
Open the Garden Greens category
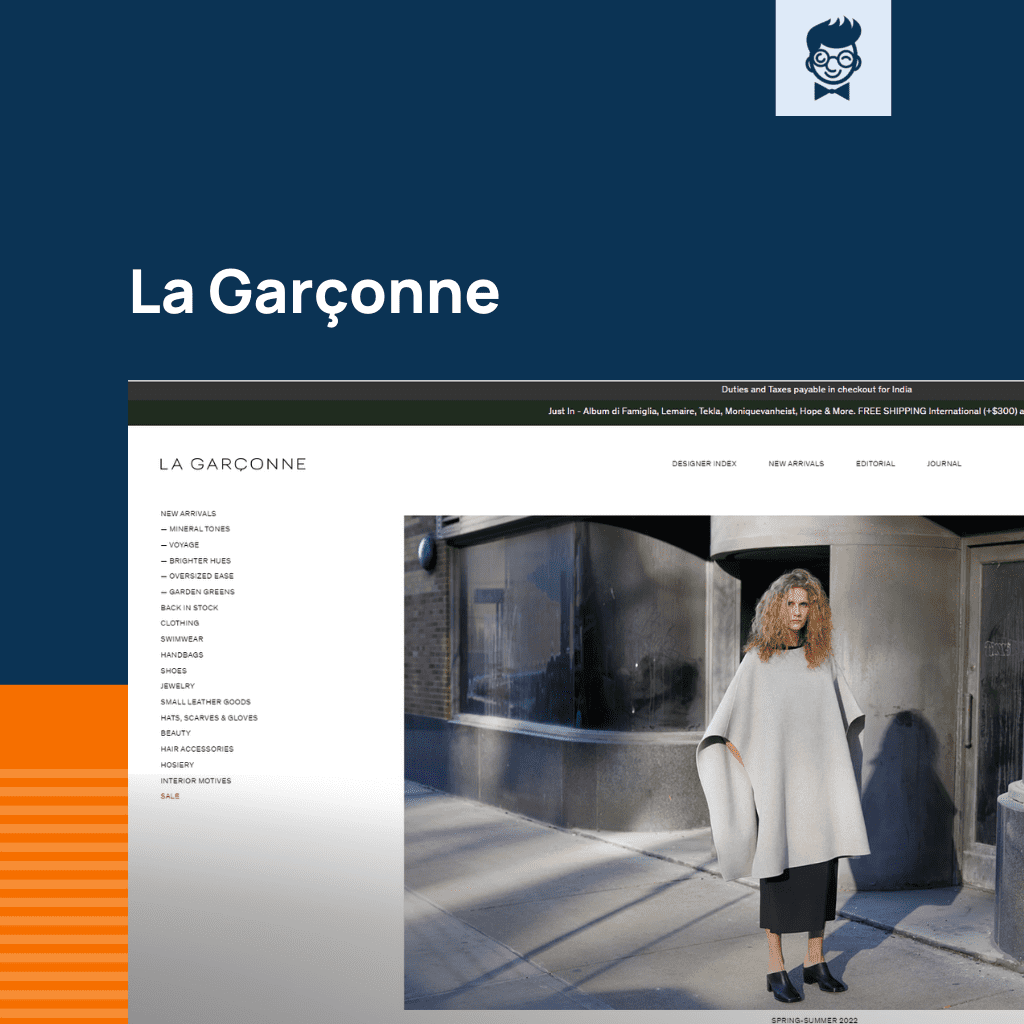click(198, 592)
